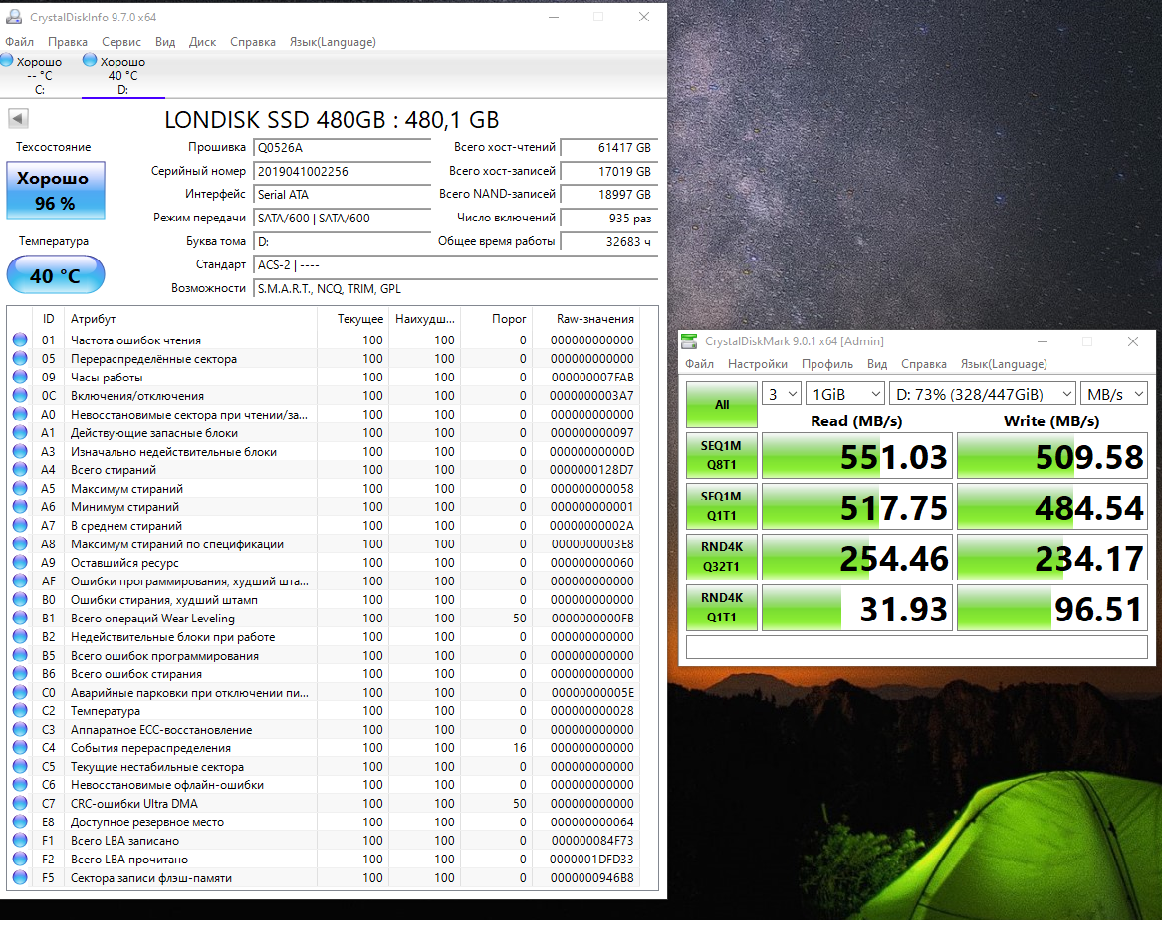Click the 40 °C temperature button
The image size is (1167, 943).
[56, 275]
